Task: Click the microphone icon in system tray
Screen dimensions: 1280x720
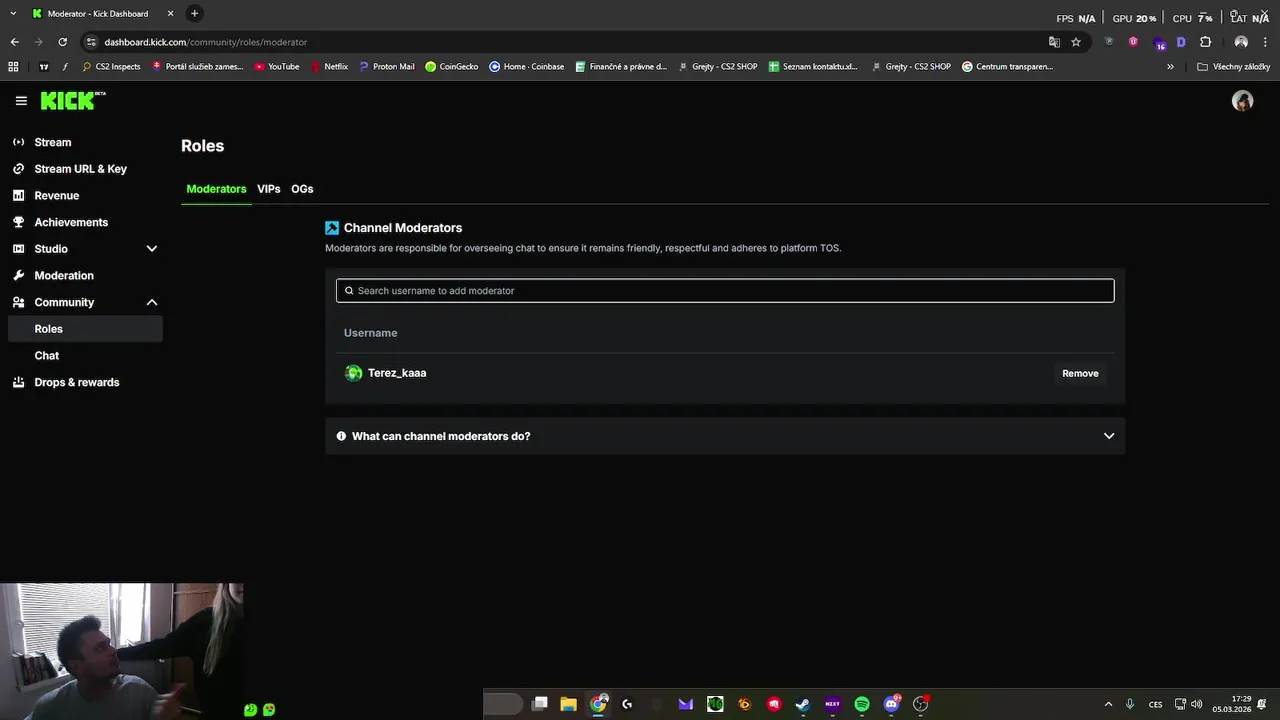Action: click(1130, 704)
